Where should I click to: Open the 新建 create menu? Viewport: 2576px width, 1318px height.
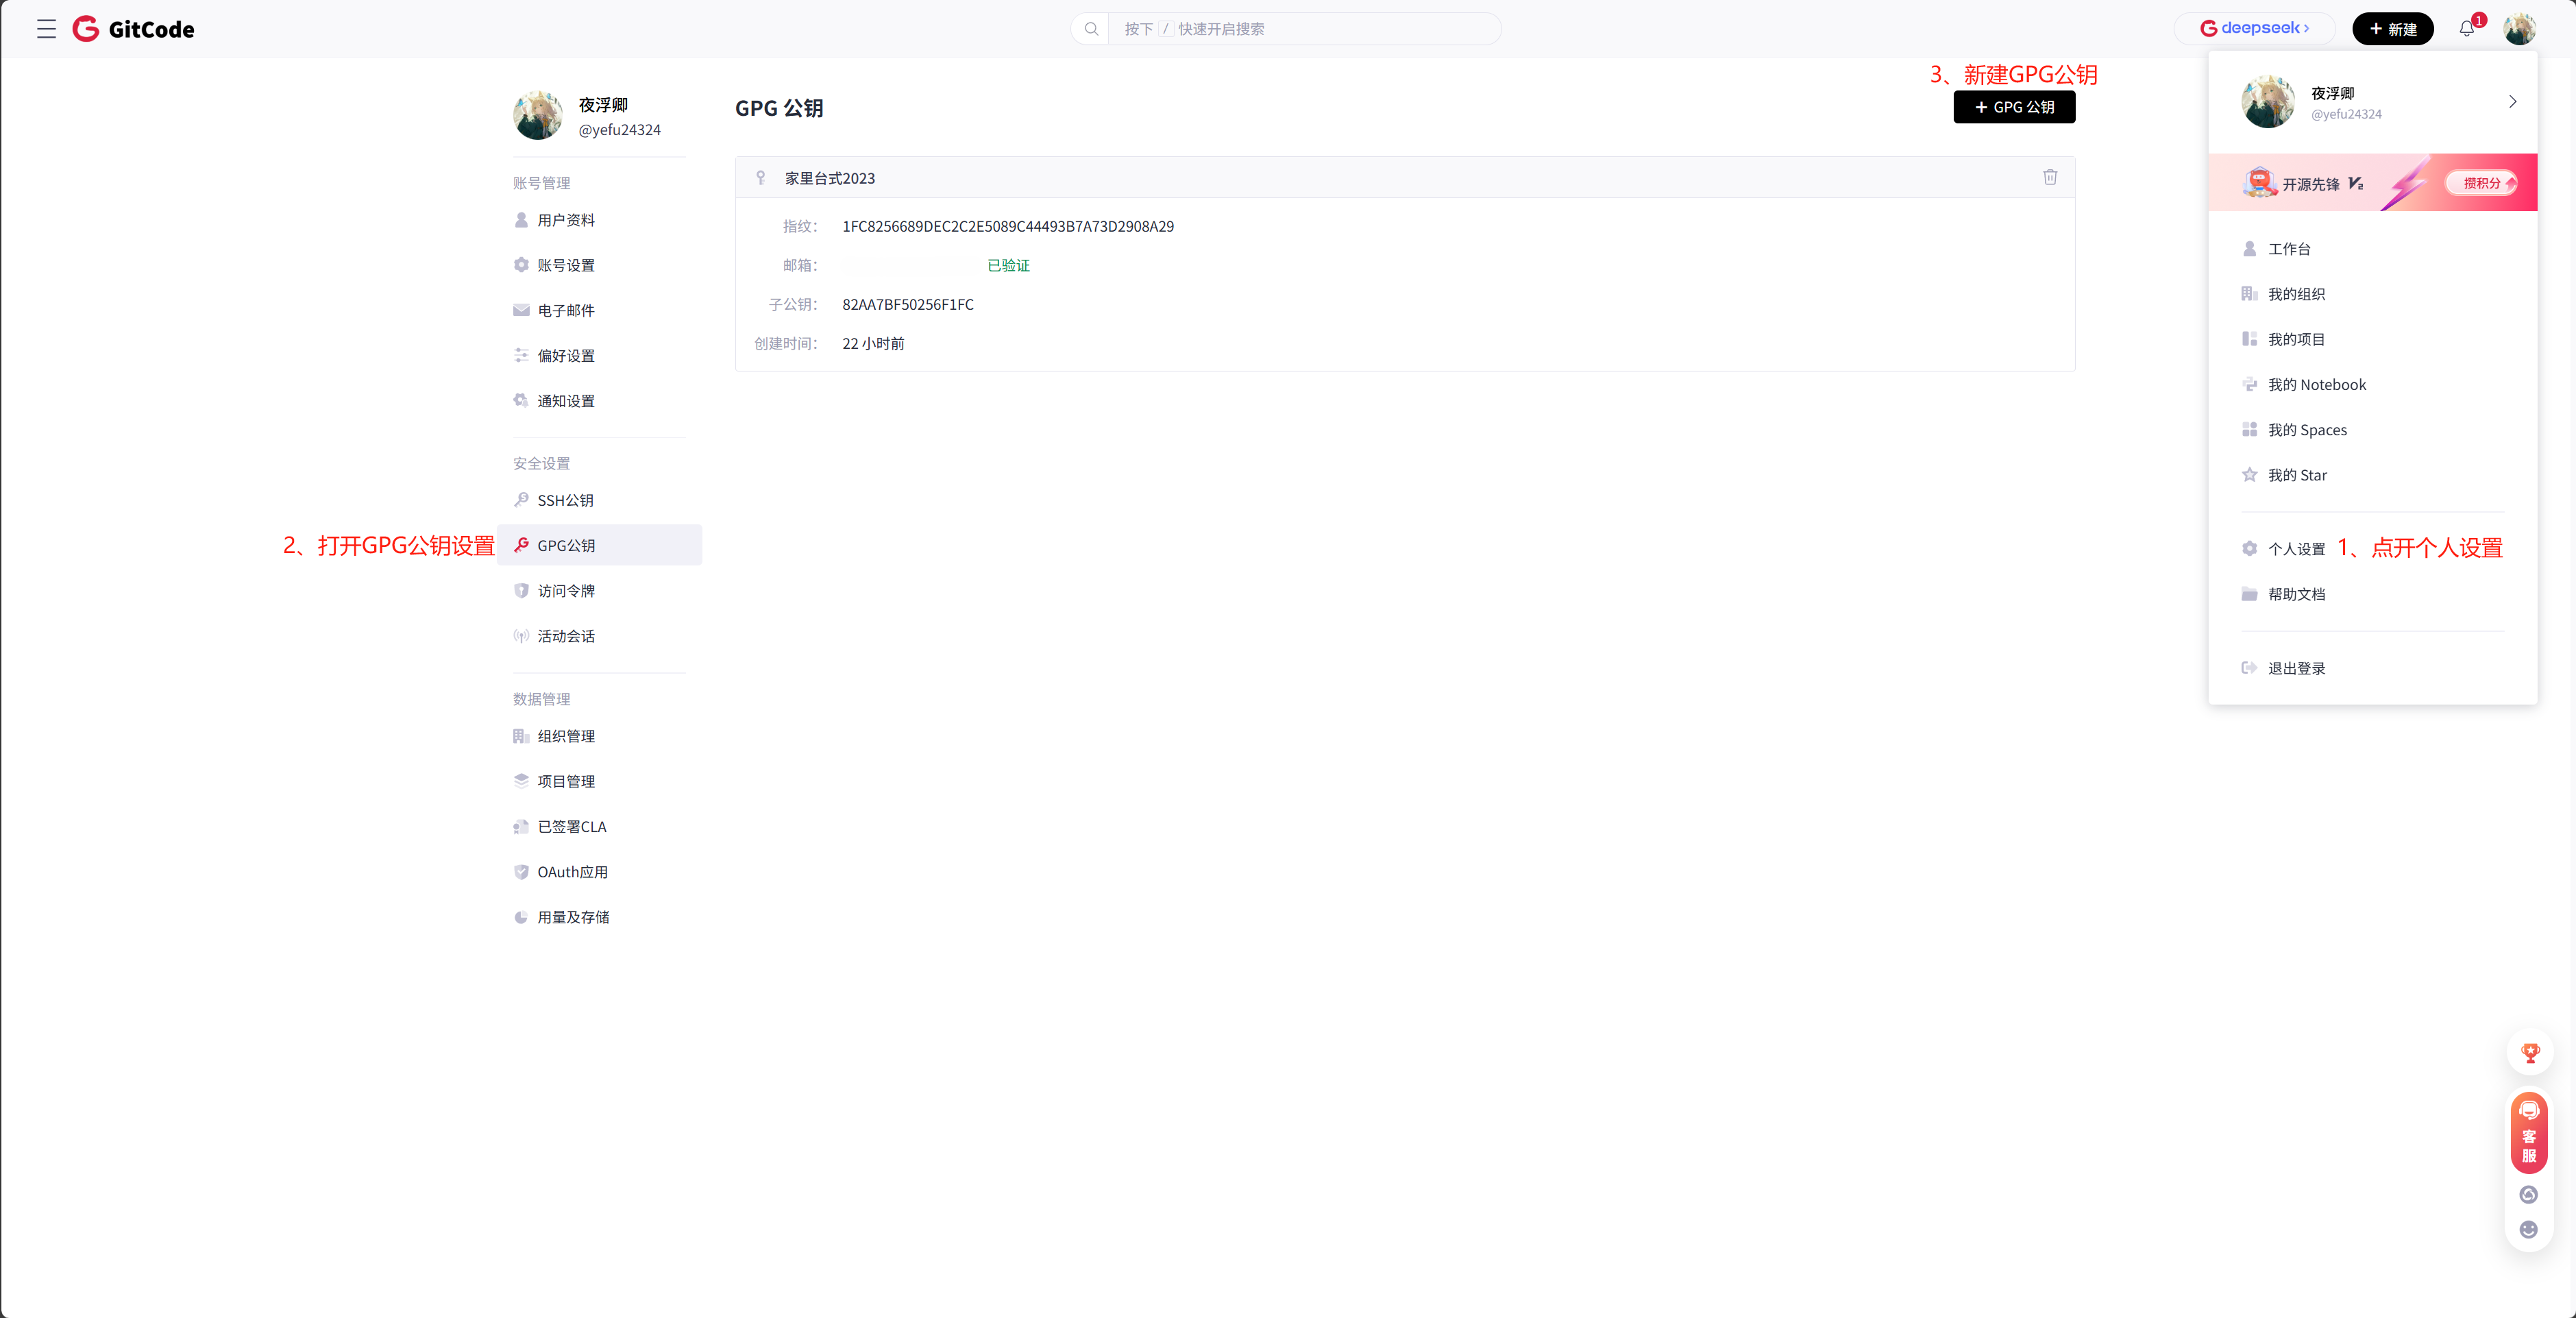[x=2392, y=29]
